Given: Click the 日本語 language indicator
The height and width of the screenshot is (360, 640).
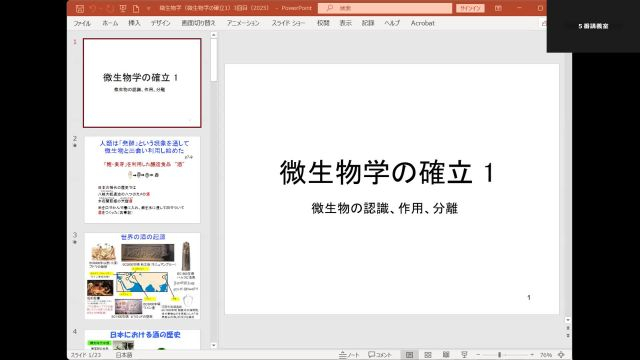Looking at the screenshot, I should 124,355.
